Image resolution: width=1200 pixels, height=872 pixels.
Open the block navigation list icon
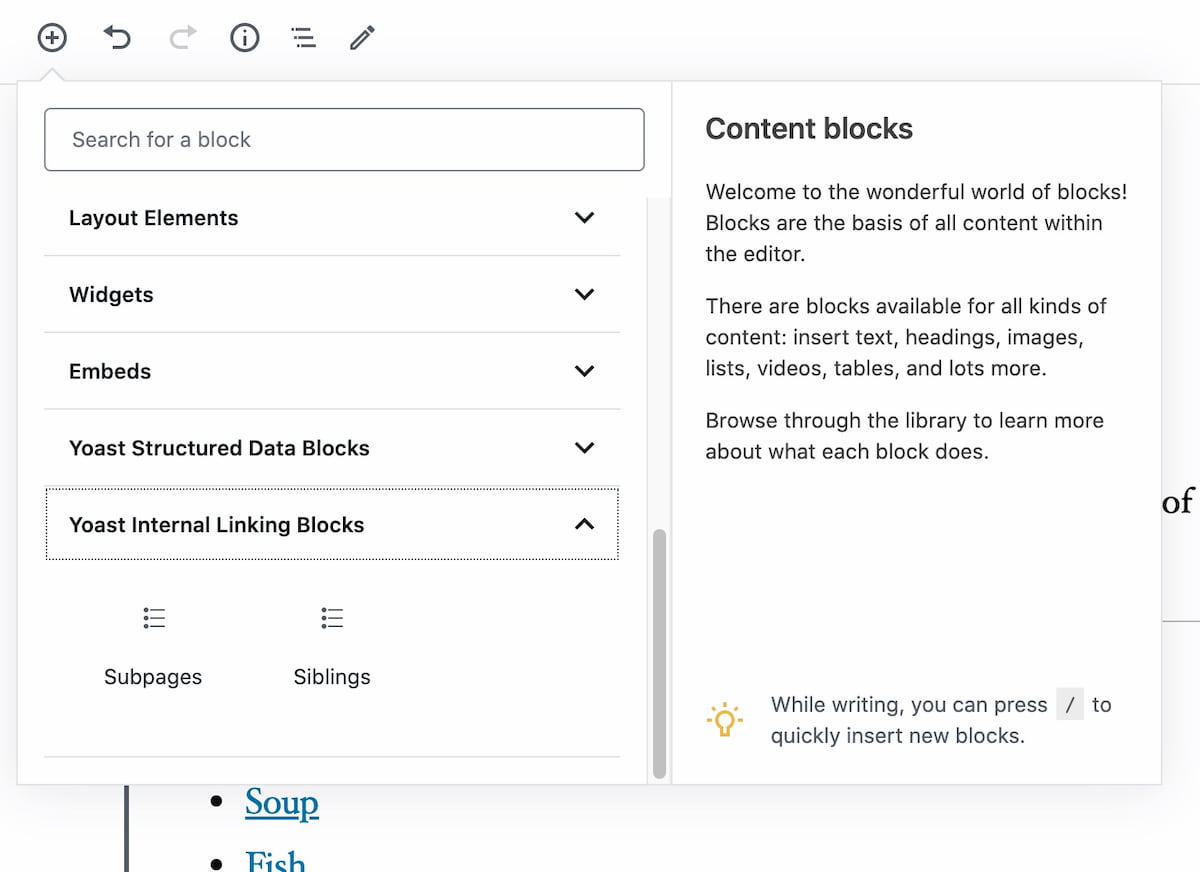click(303, 39)
